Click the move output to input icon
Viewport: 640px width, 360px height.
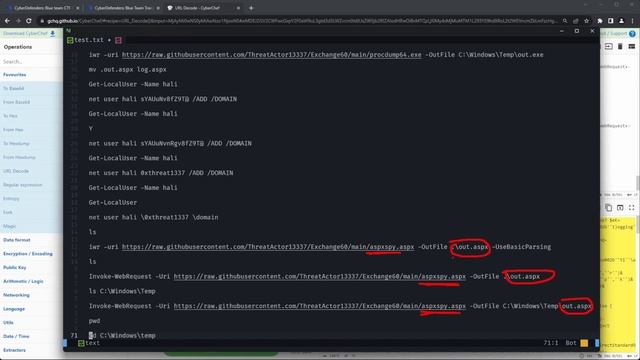pyautogui.click(x=620, y=207)
